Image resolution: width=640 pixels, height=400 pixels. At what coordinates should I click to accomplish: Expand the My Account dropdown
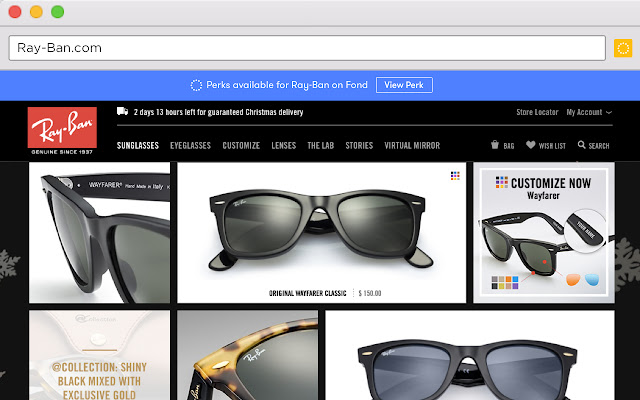click(589, 112)
